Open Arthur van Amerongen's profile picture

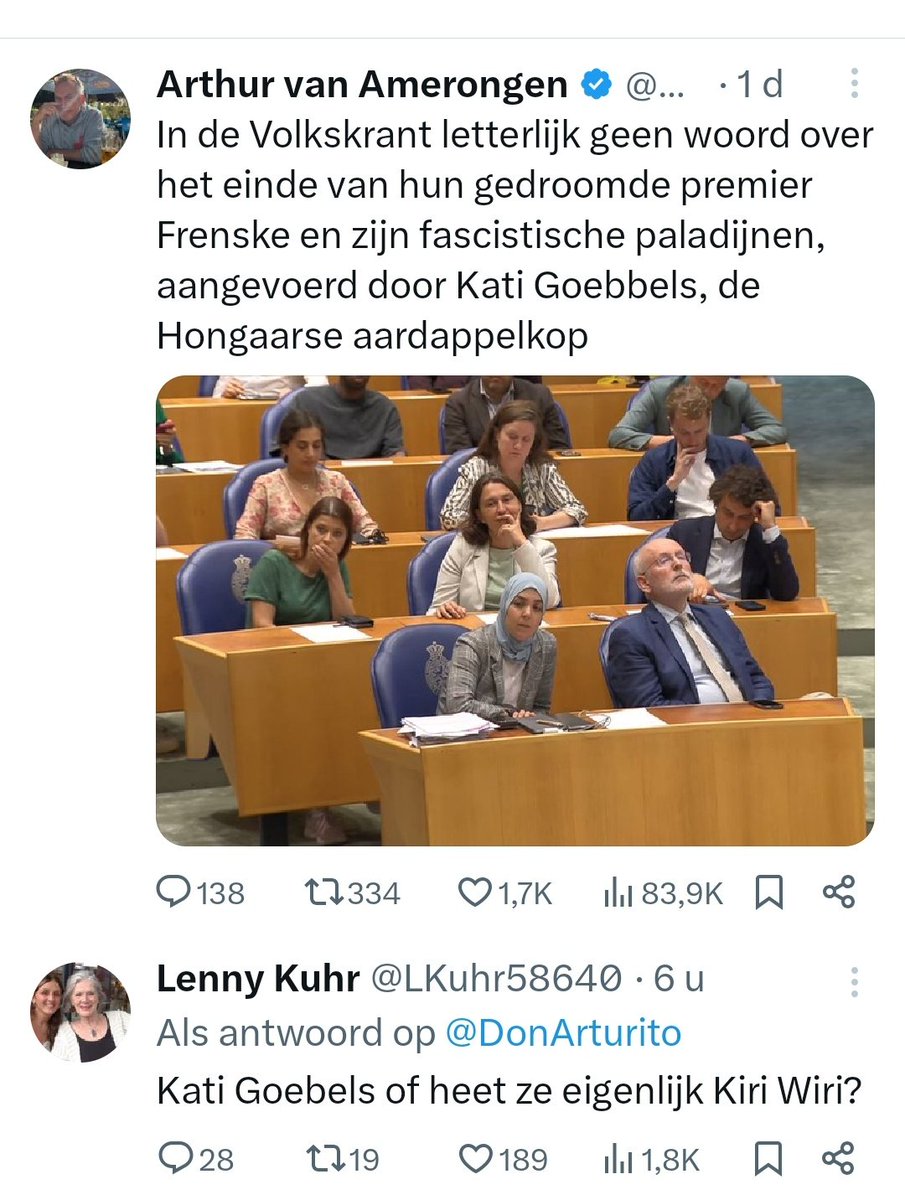[80, 118]
